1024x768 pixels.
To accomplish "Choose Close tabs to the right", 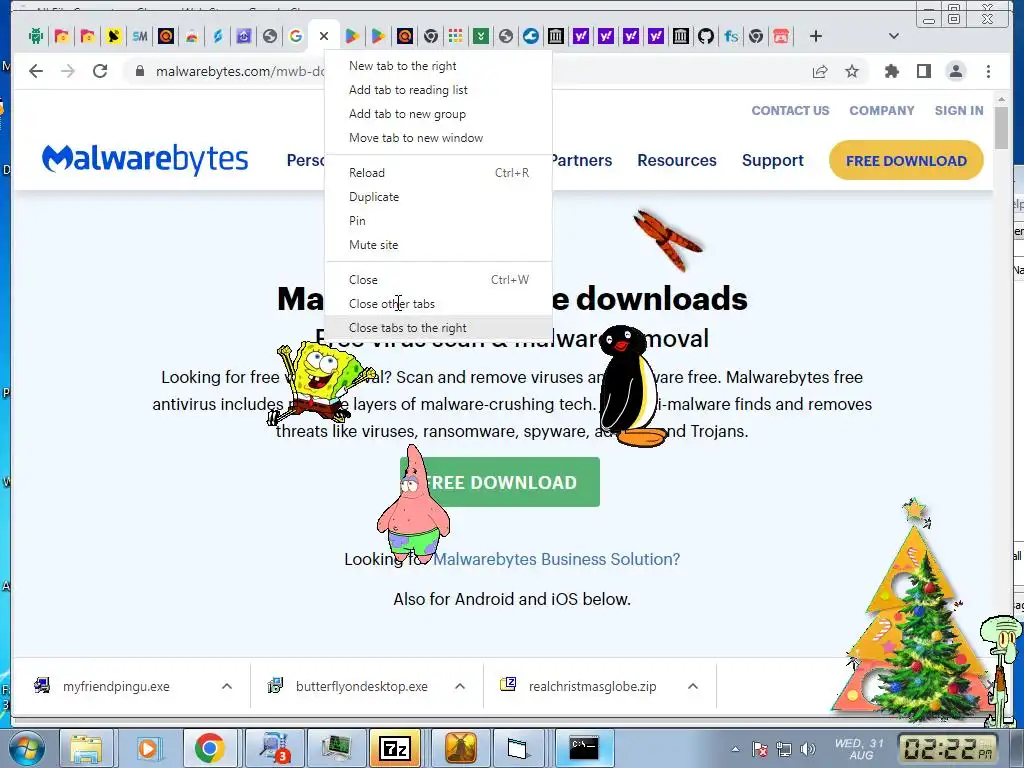I will point(438,328).
